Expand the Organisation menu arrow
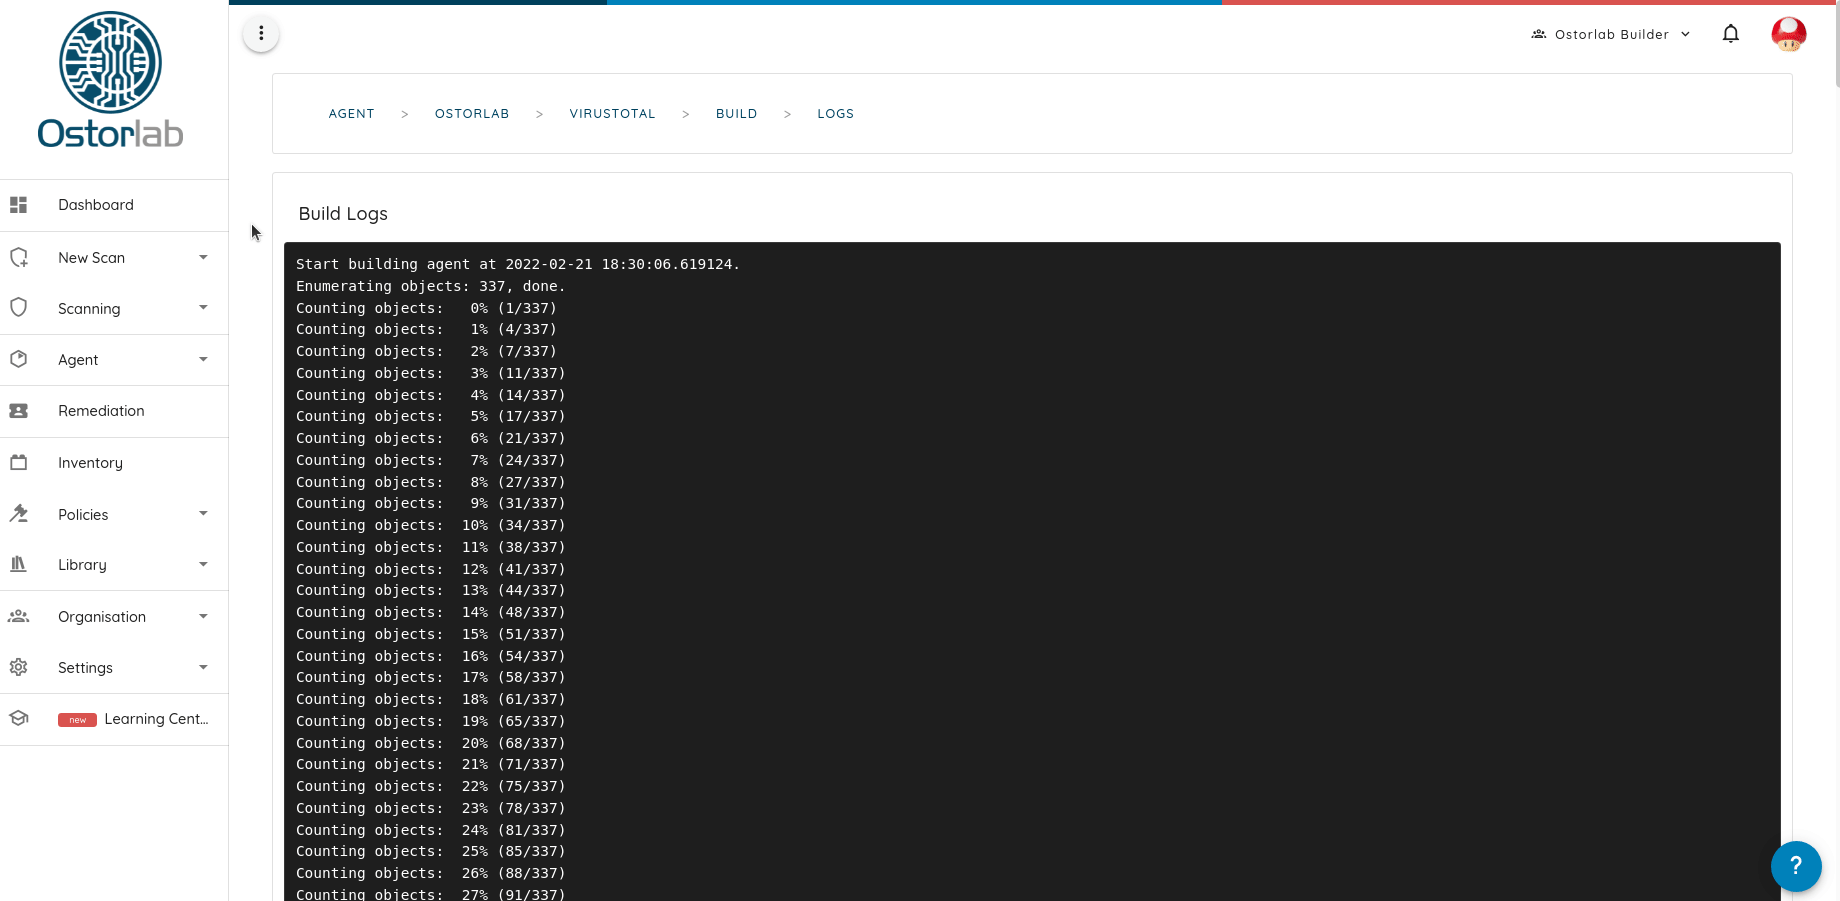This screenshot has width=1840, height=901. [x=203, y=616]
